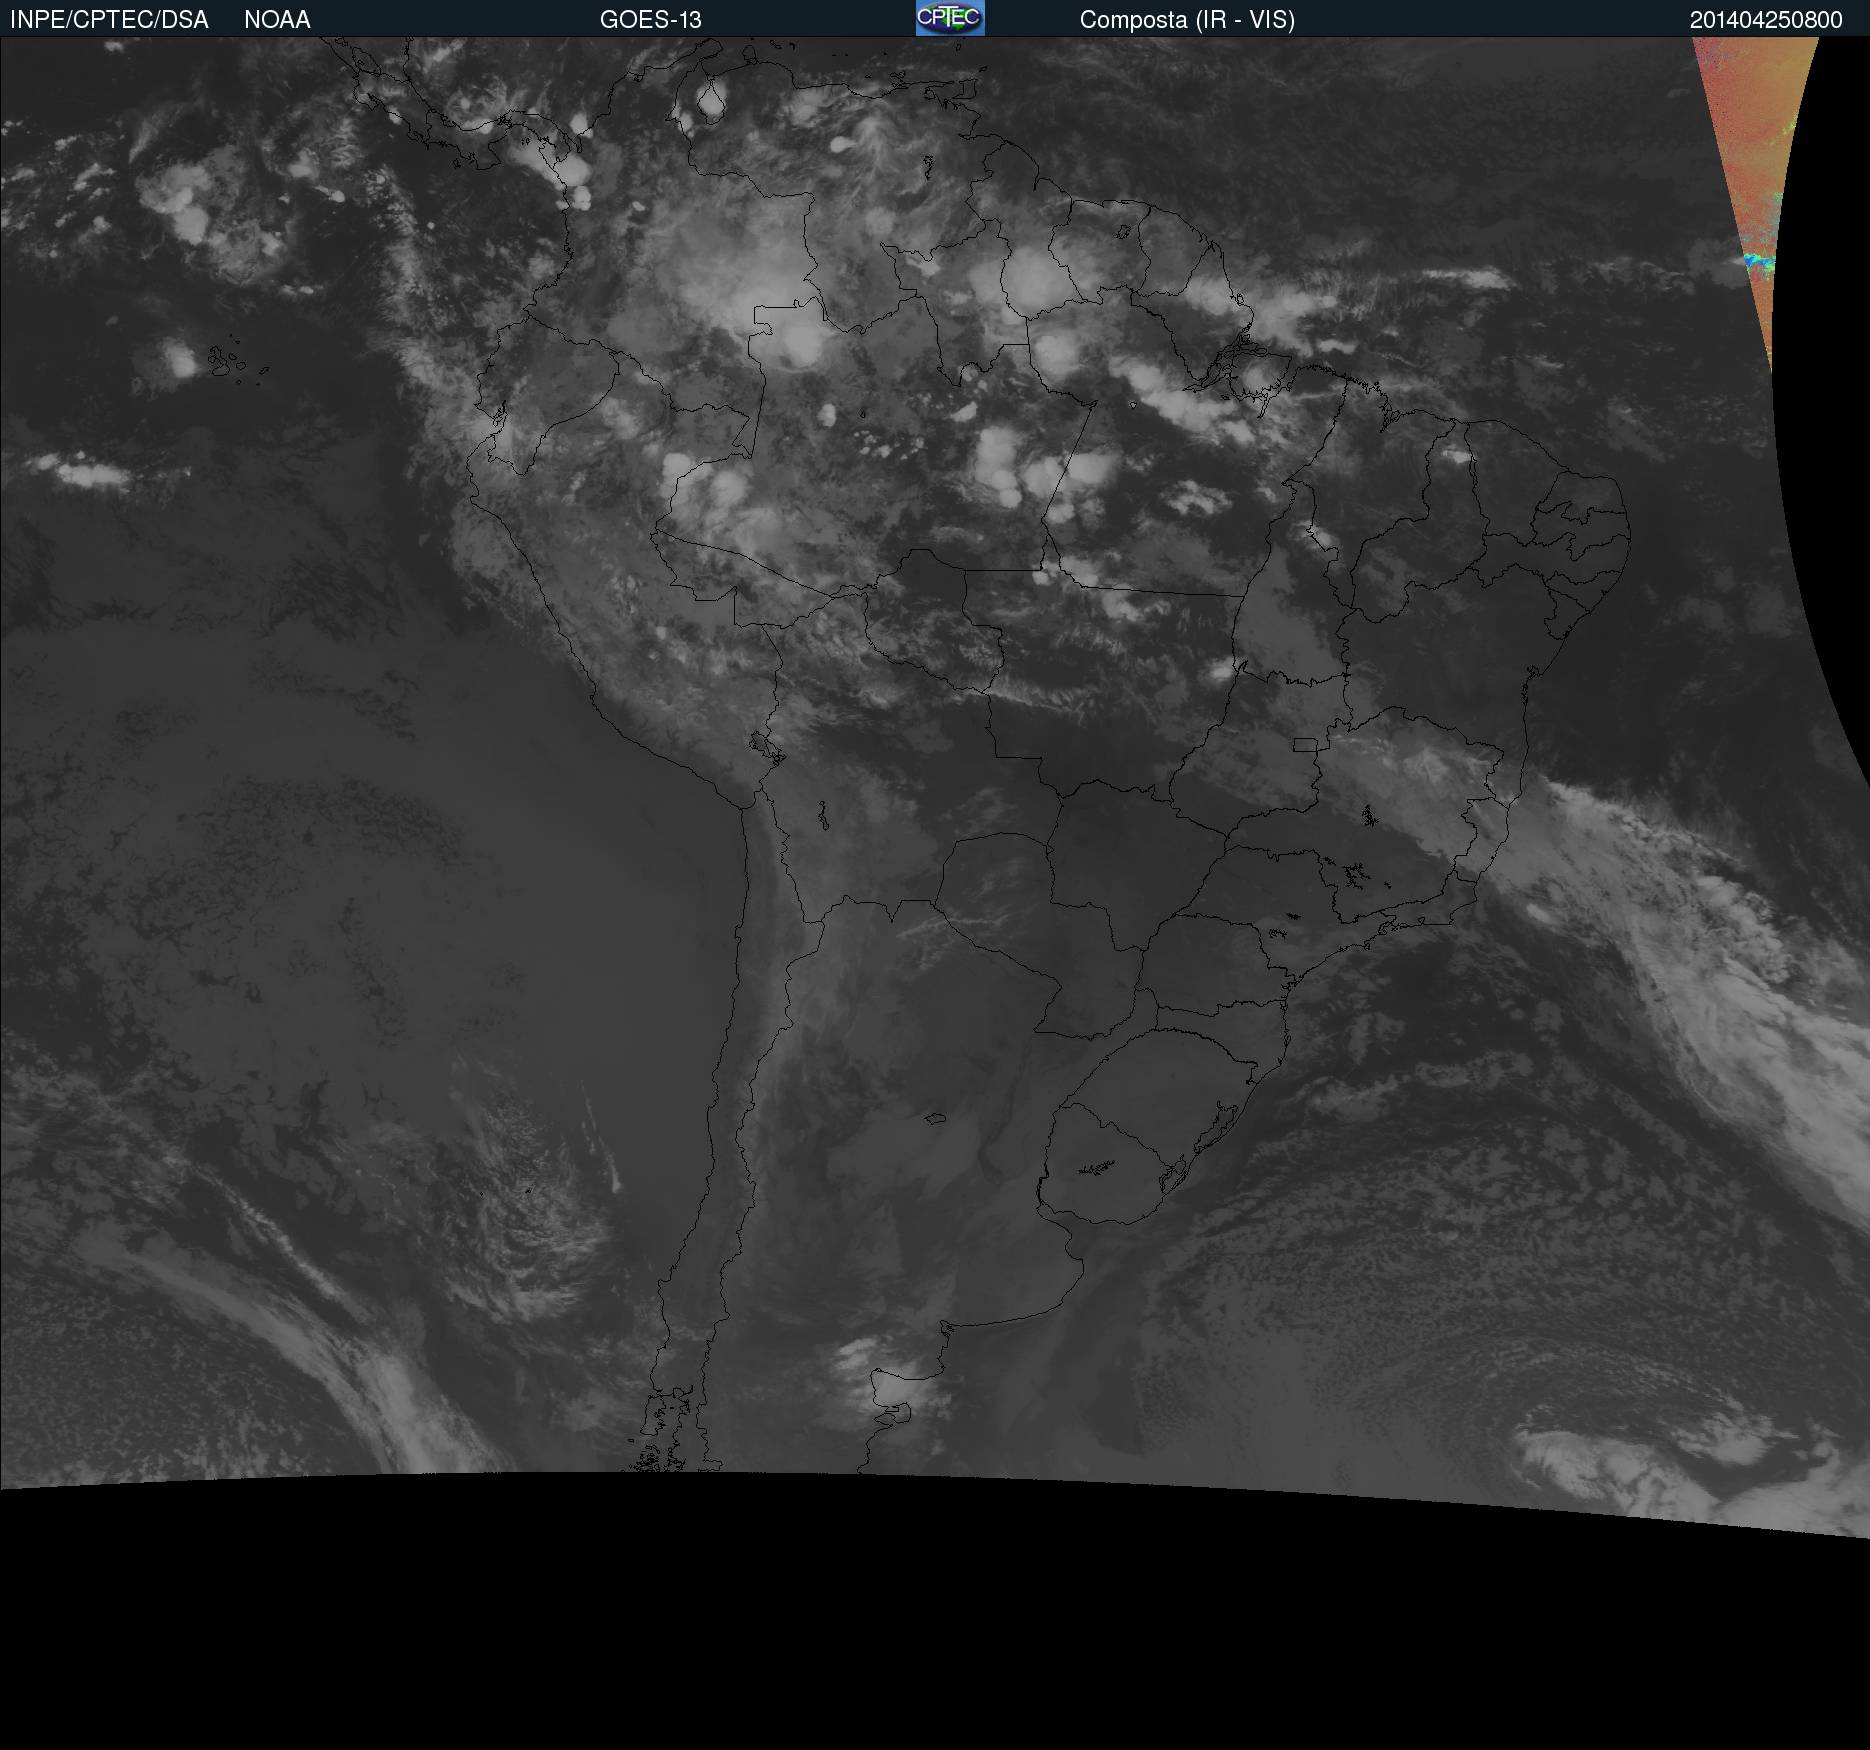
Task: Click the 201404250800 timestamp
Action: [1766, 20]
